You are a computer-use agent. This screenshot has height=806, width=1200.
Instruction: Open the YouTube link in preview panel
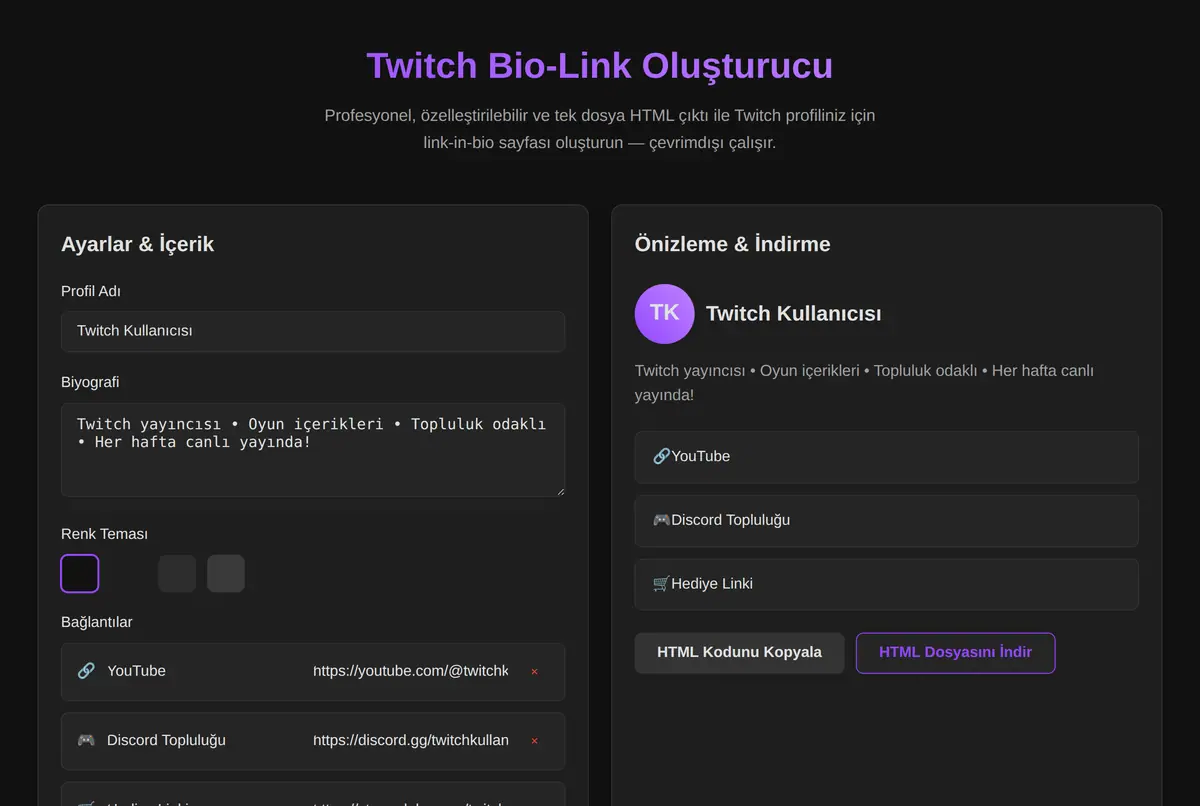(886, 457)
